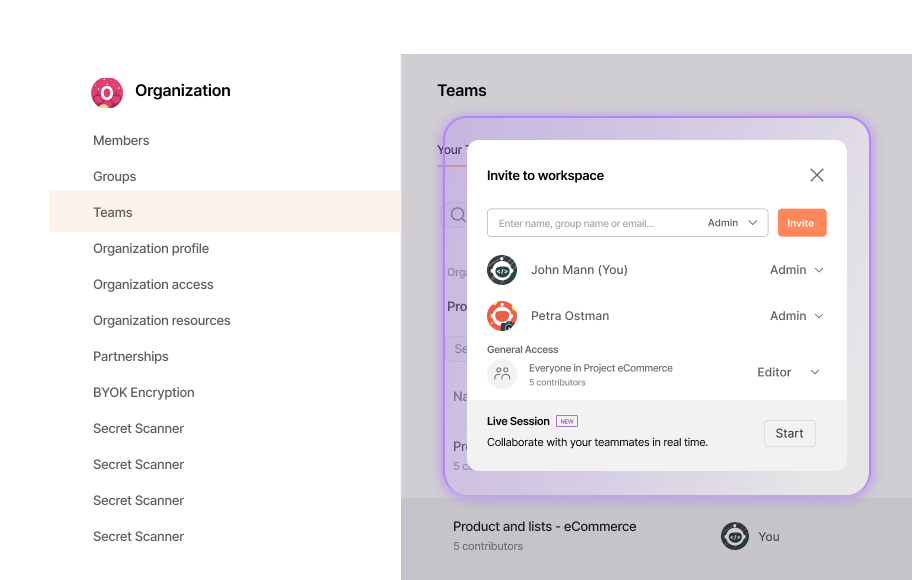912x580 pixels.
Task: Open BYOK Encryption settings
Action: [x=143, y=392]
